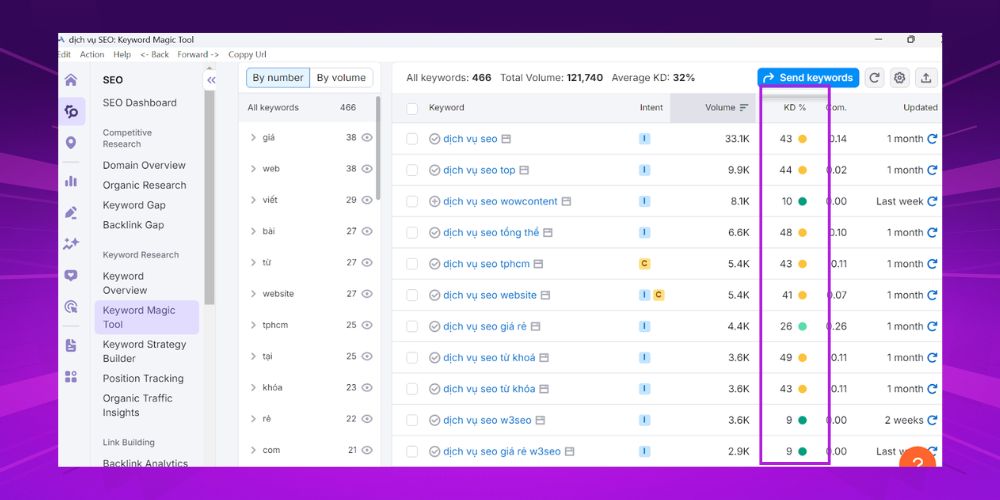The width and height of the screenshot is (1000, 500).
Task: Open the target click advertising icon
Action: pyautogui.click(x=71, y=307)
